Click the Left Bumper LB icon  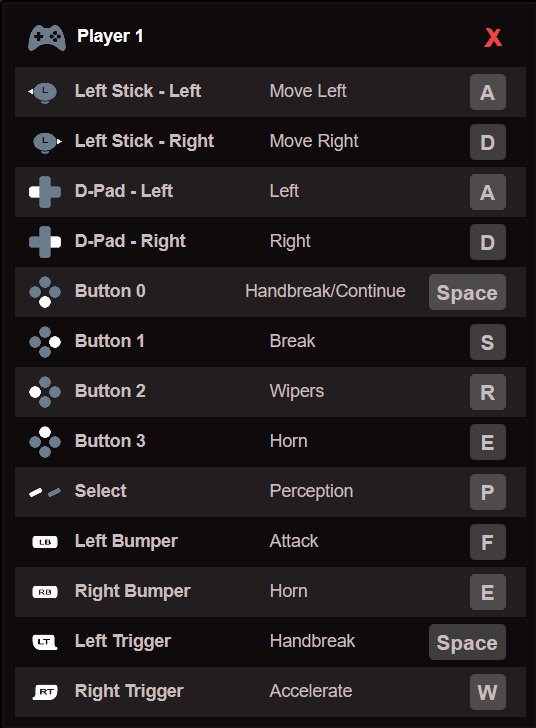point(45,542)
